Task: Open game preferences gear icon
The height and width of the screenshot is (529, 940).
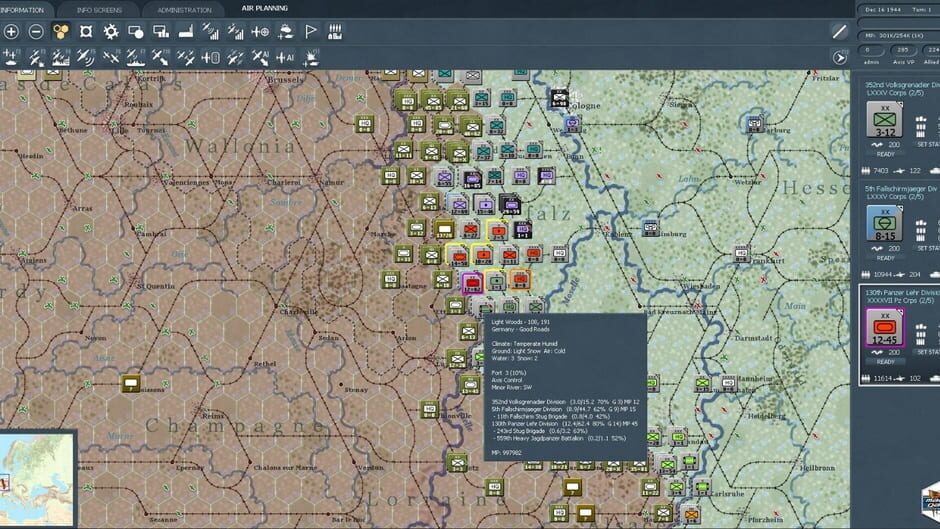Action: 111,32
